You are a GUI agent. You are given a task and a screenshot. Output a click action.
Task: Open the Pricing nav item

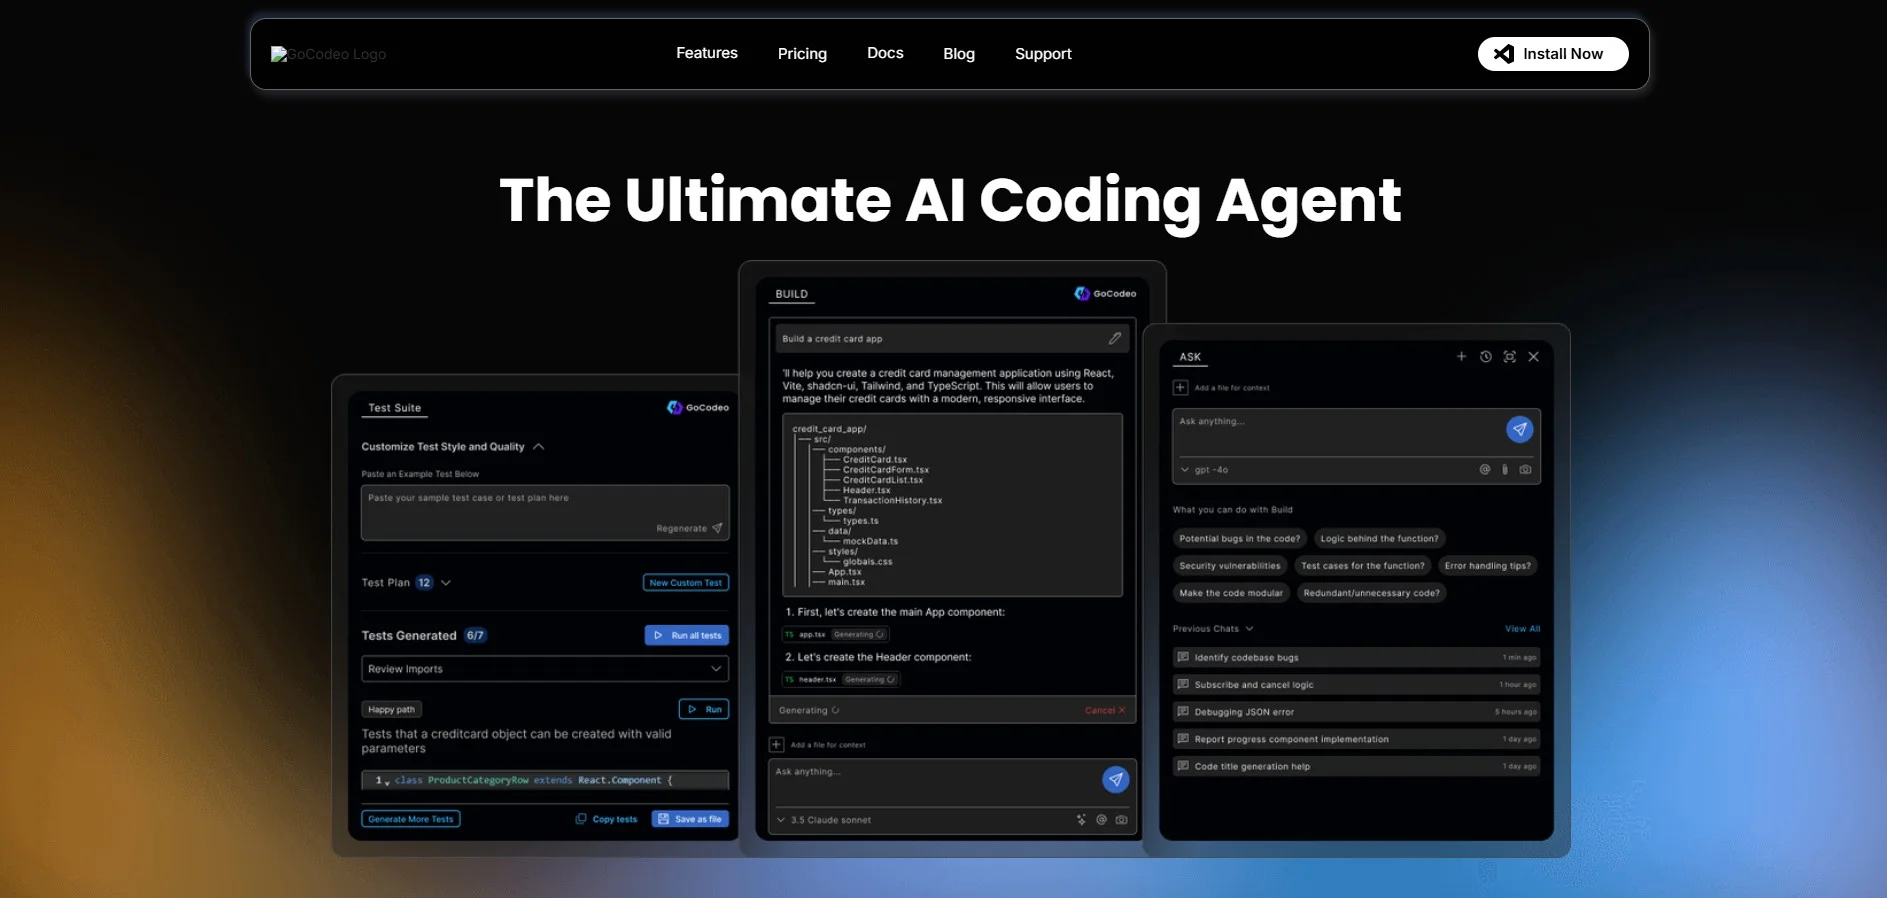(802, 54)
